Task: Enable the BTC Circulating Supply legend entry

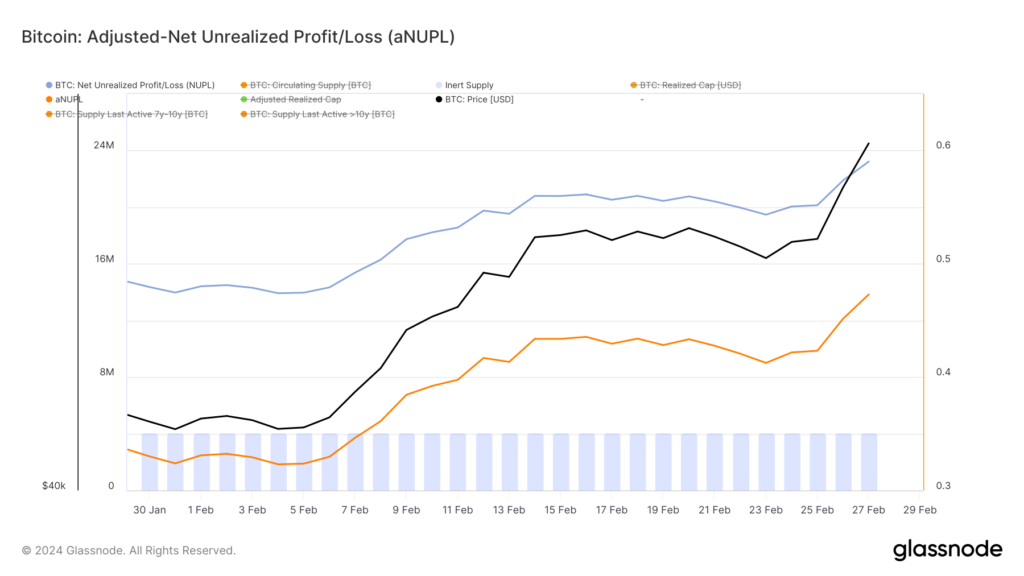Action: pos(306,85)
